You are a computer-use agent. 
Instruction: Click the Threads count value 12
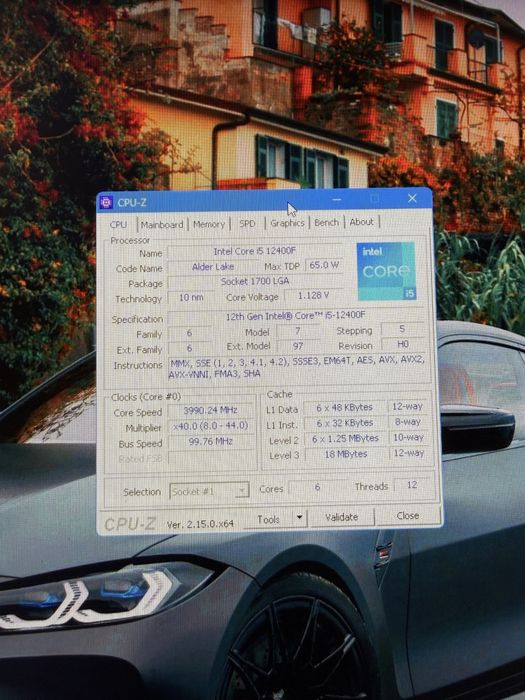click(x=412, y=485)
